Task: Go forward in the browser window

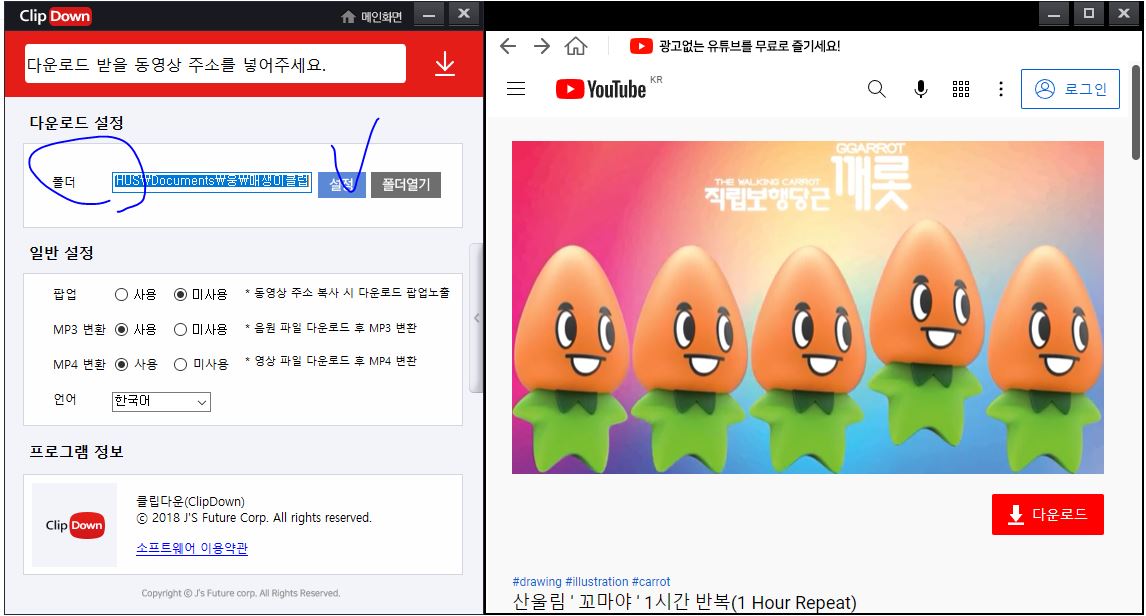Action: pos(542,47)
